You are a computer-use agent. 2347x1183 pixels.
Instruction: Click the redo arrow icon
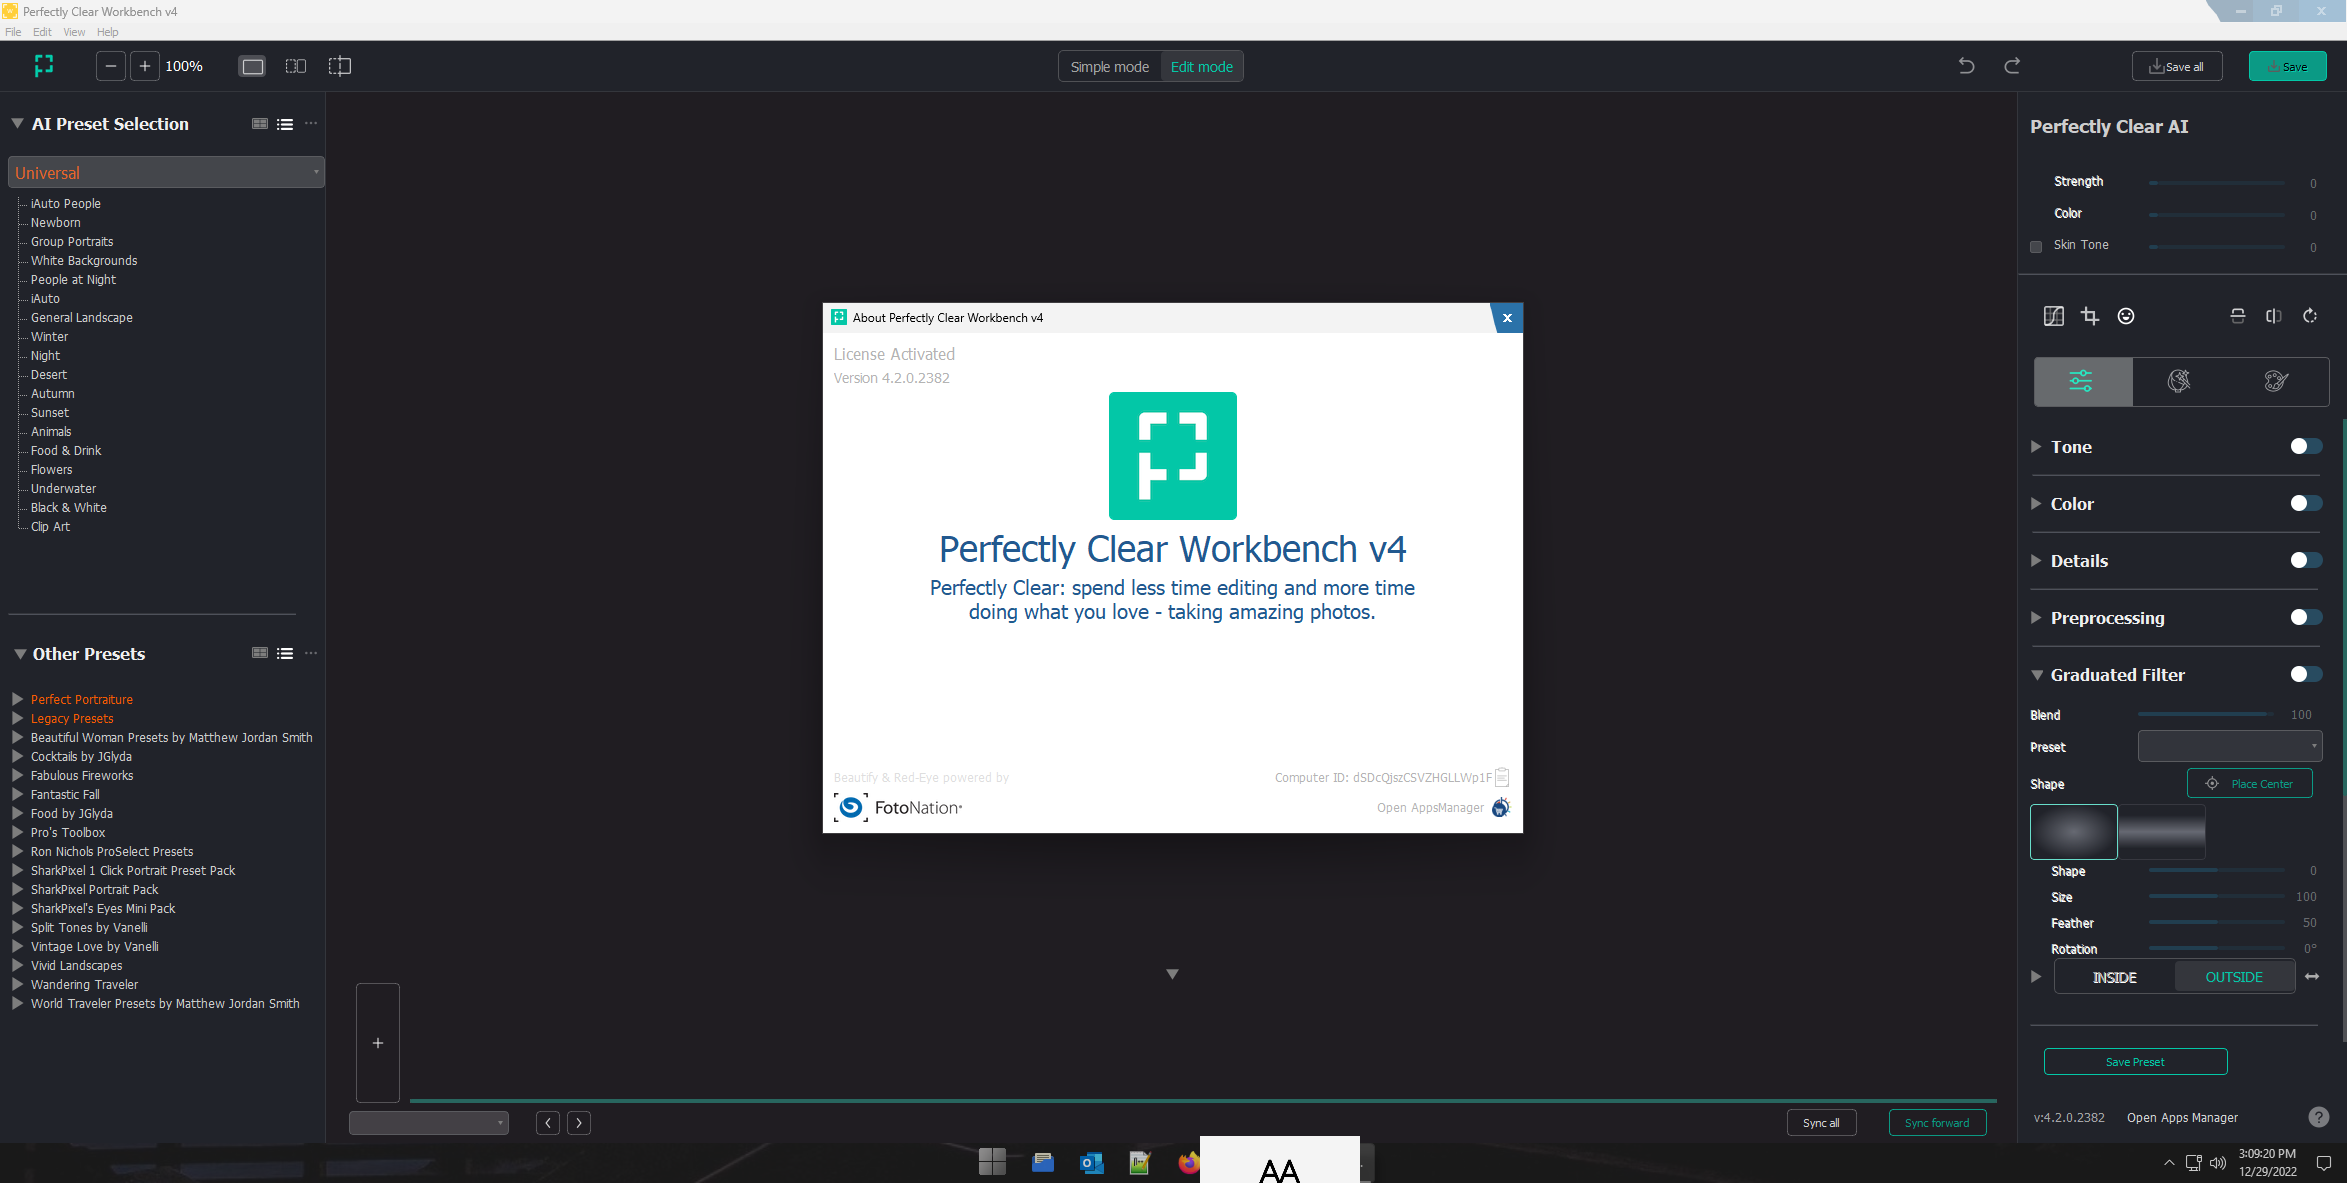pos(2012,66)
